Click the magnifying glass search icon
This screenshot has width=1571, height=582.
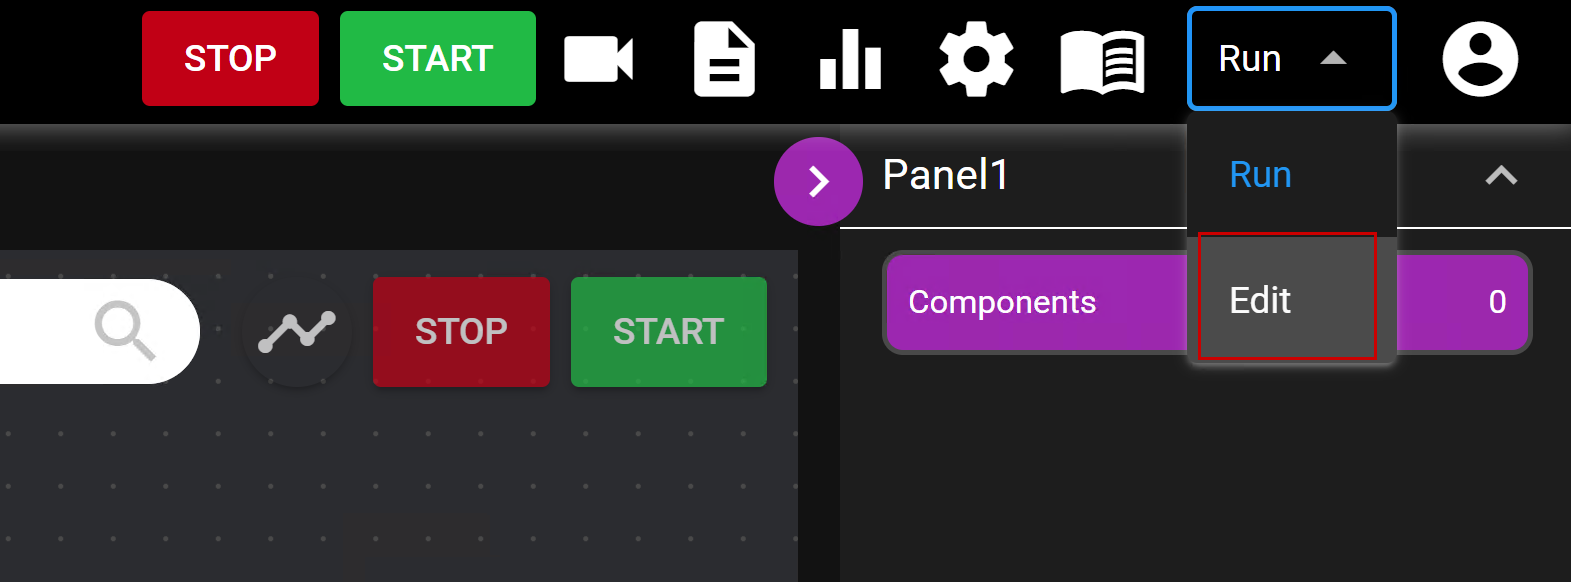point(125,330)
